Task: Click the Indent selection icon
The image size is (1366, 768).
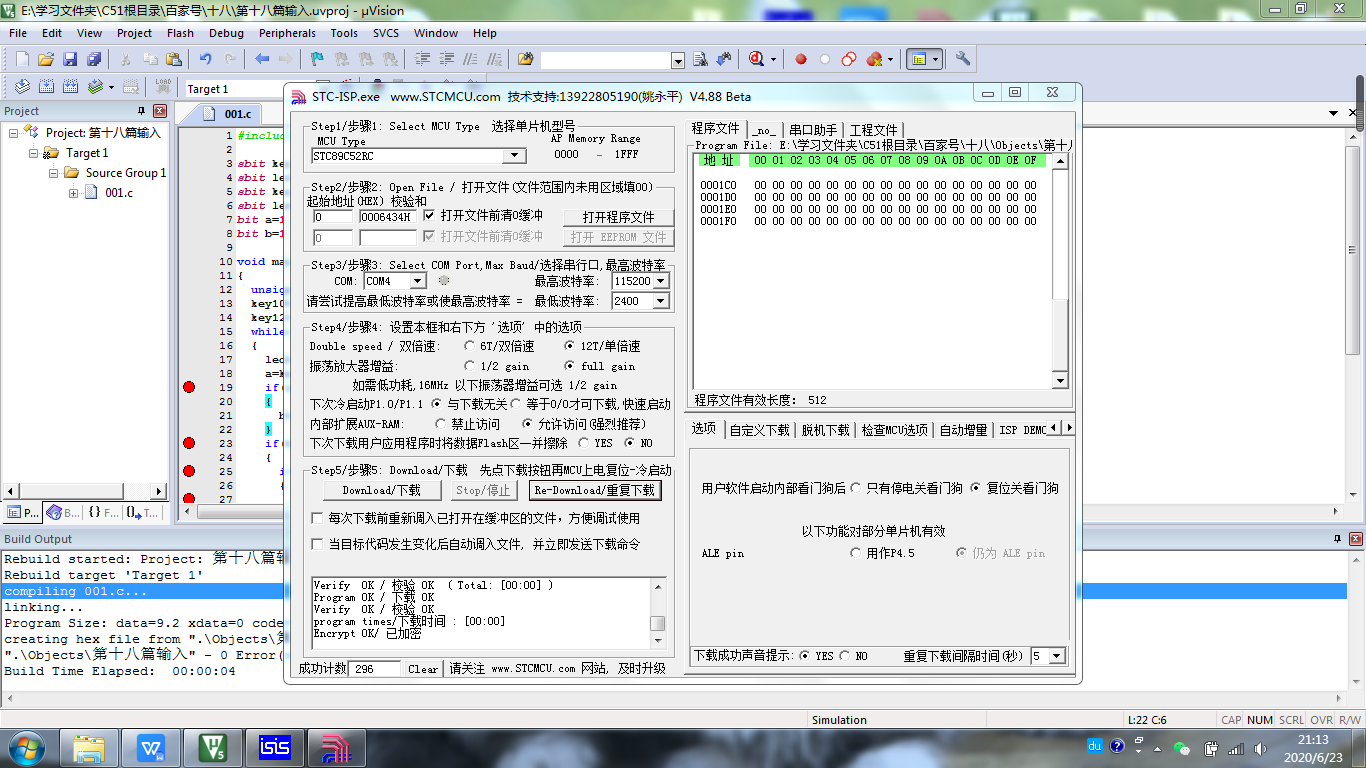Action: click(423, 59)
